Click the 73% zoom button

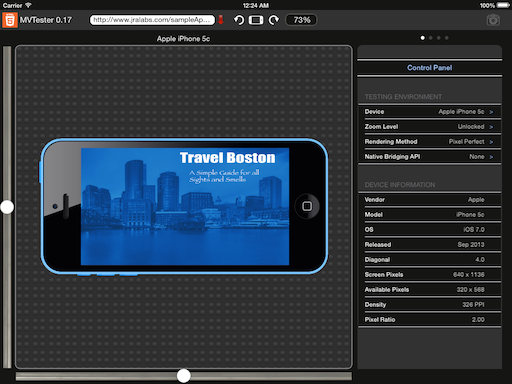pos(301,20)
